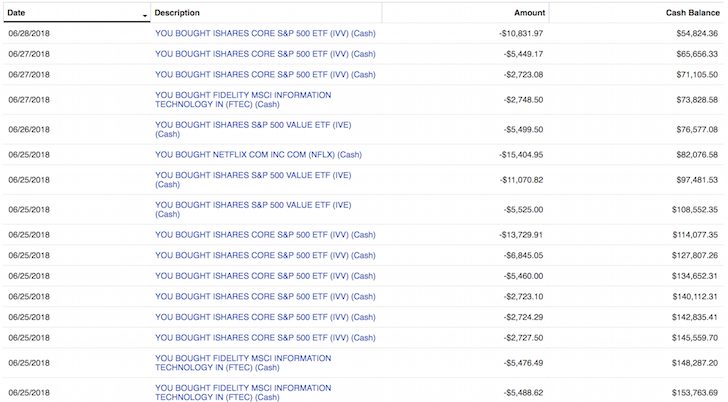The height and width of the screenshot is (402, 728).
Task: Open the IVV purchase for -$5,449.17
Action: (265, 54)
